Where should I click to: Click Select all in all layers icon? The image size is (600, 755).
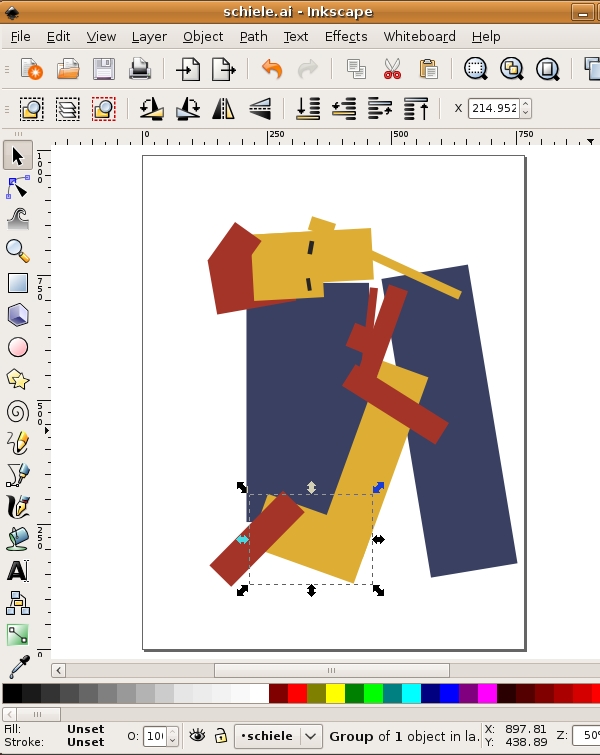(68, 108)
